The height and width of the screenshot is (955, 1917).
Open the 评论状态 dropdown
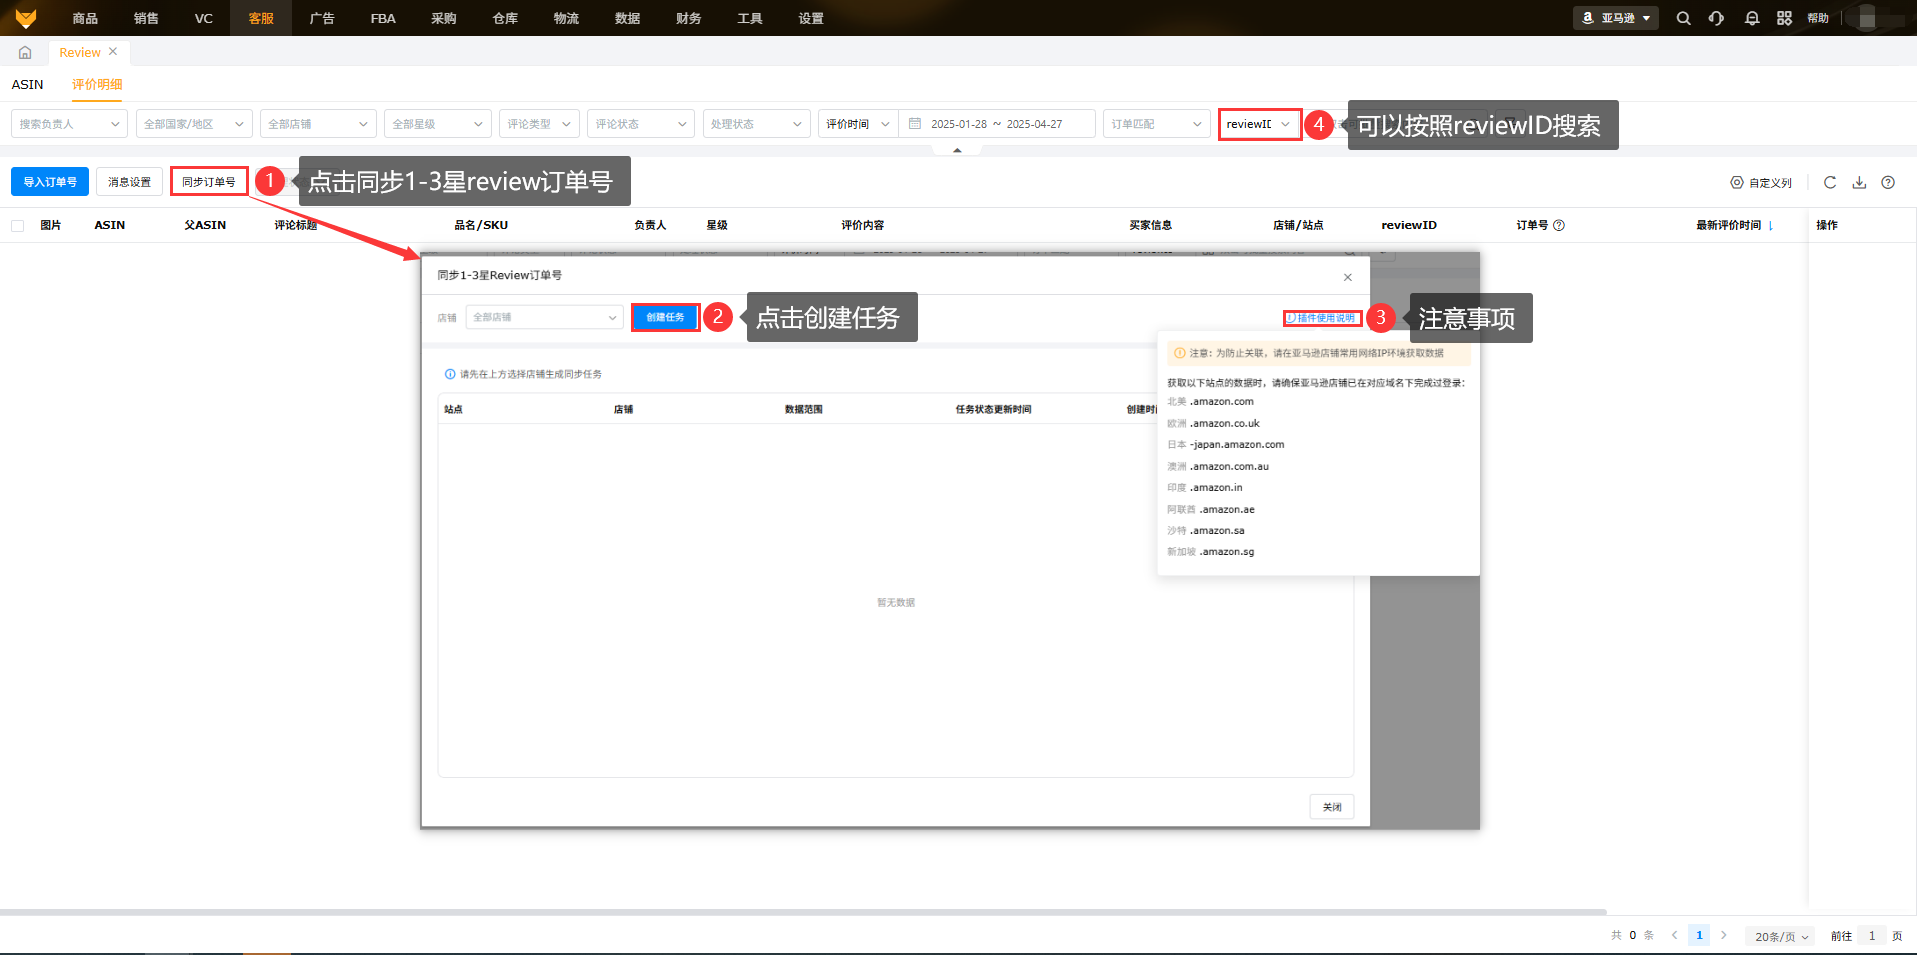[x=641, y=124]
